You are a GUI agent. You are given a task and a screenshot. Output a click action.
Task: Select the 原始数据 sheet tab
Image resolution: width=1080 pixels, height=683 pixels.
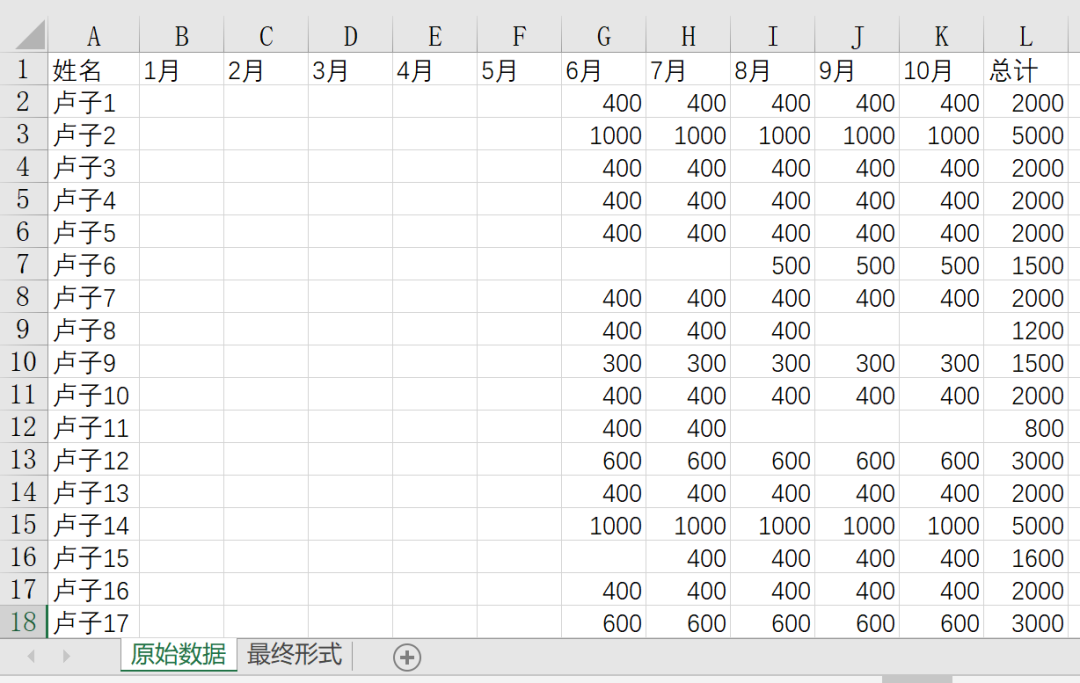(x=177, y=656)
